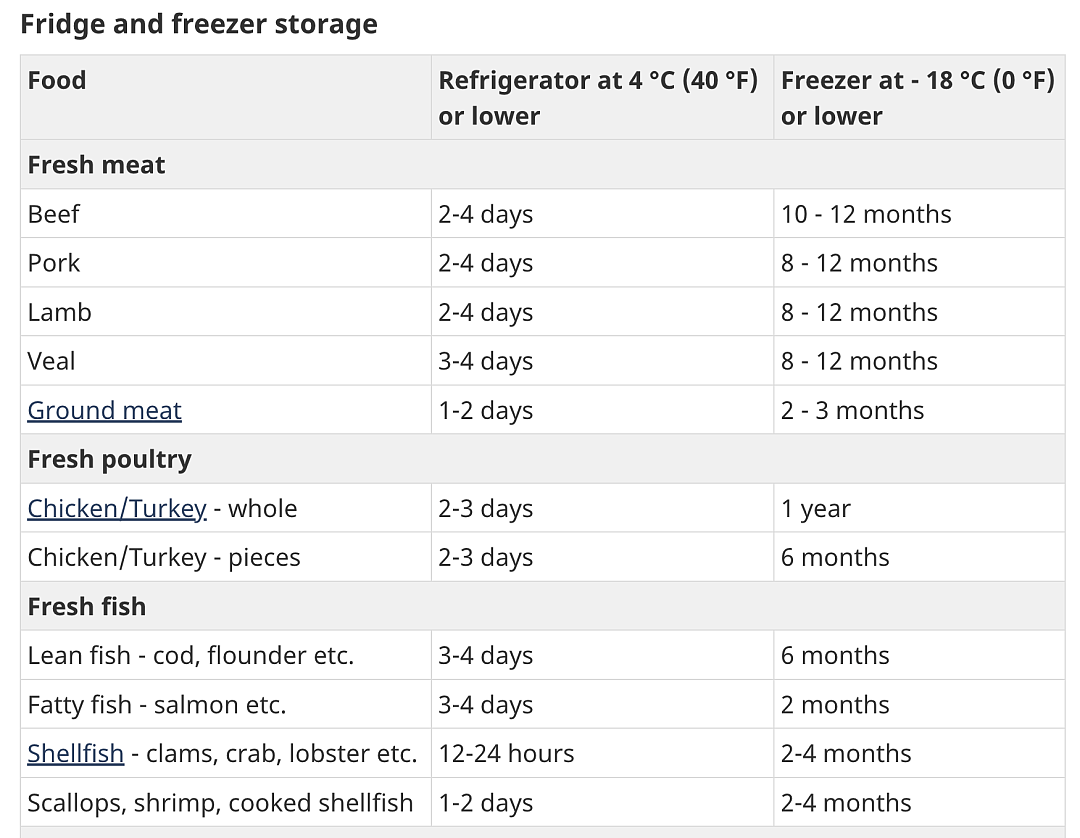
Task: Click the Fresh meat section row
Action: 543,165
